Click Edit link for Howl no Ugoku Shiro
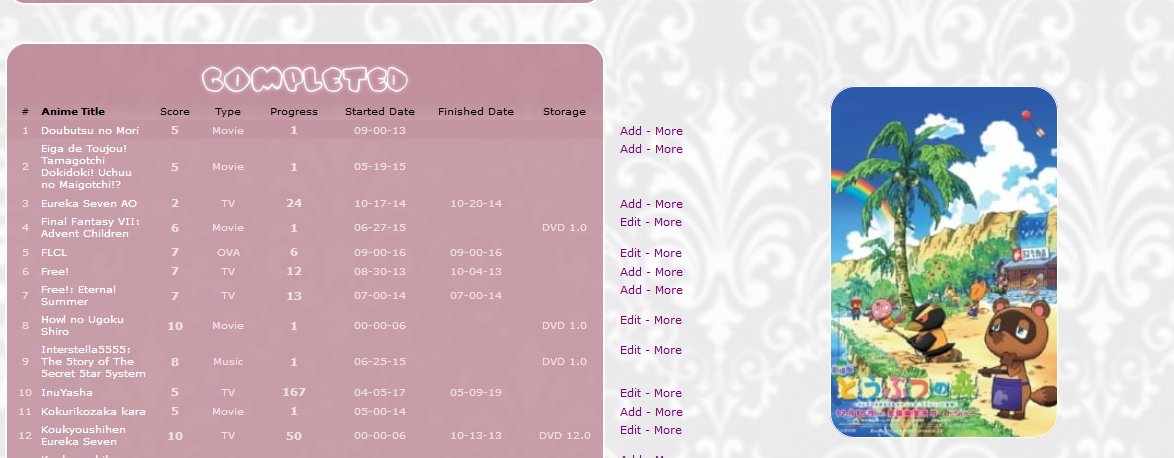Viewport: 1174px width, 458px height. tap(630, 320)
